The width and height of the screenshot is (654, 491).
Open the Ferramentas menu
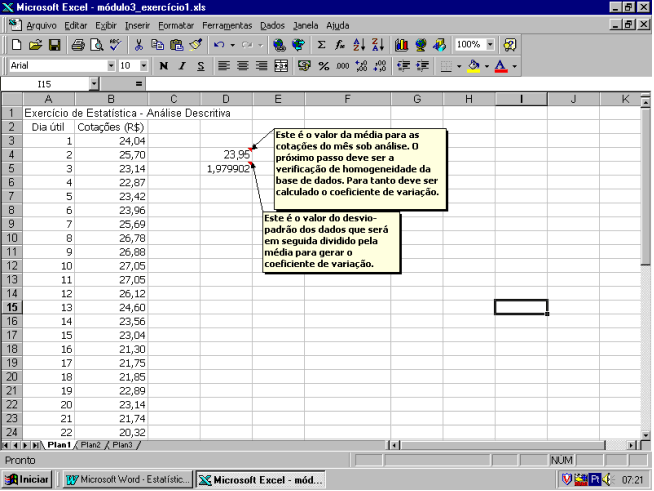tap(227, 24)
